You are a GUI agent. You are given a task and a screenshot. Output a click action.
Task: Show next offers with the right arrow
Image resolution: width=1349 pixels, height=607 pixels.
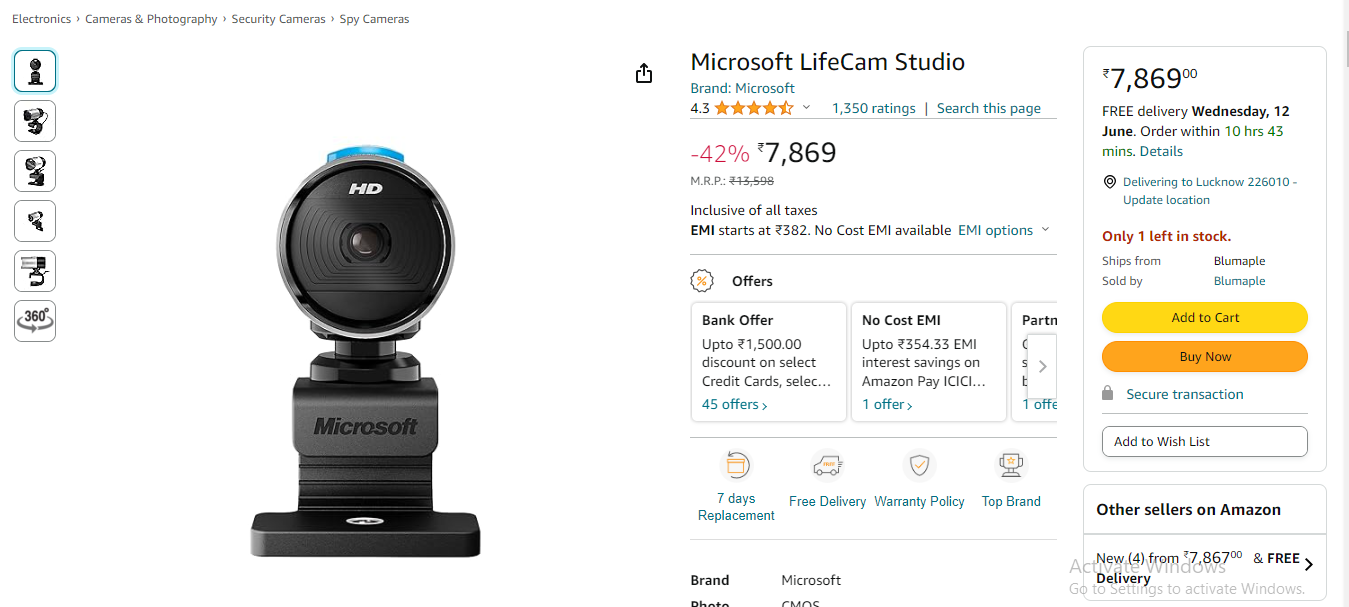[x=1042, y=366]
